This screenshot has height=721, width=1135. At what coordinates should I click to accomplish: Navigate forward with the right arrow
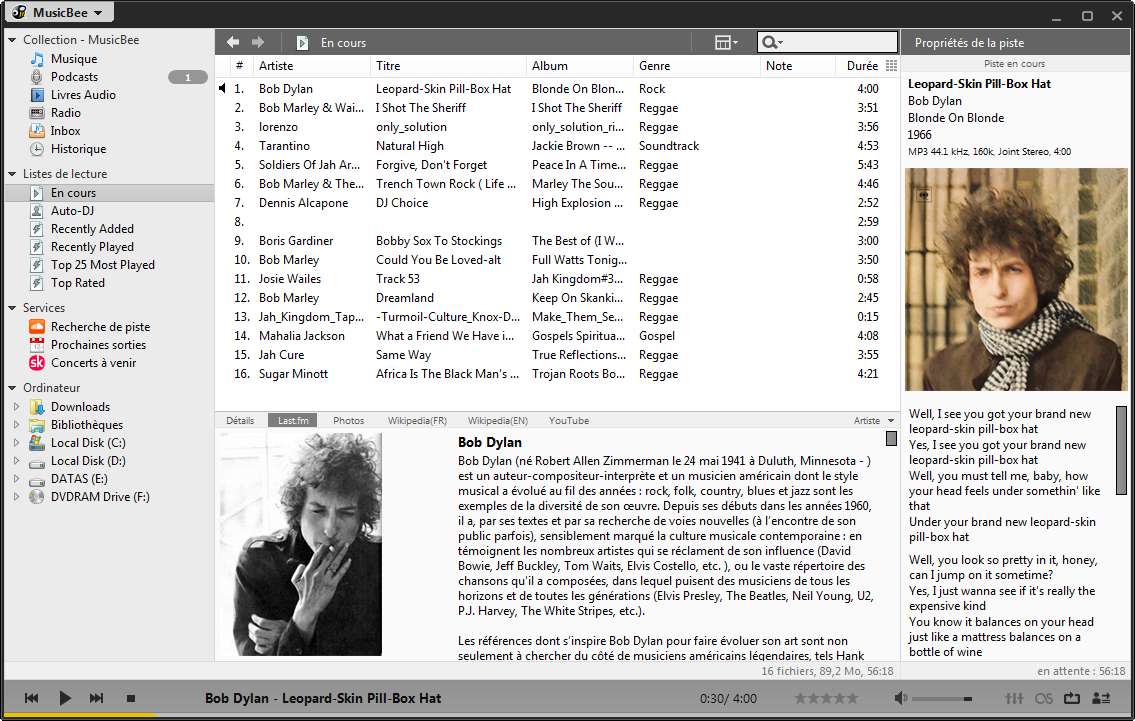point(258,42)
